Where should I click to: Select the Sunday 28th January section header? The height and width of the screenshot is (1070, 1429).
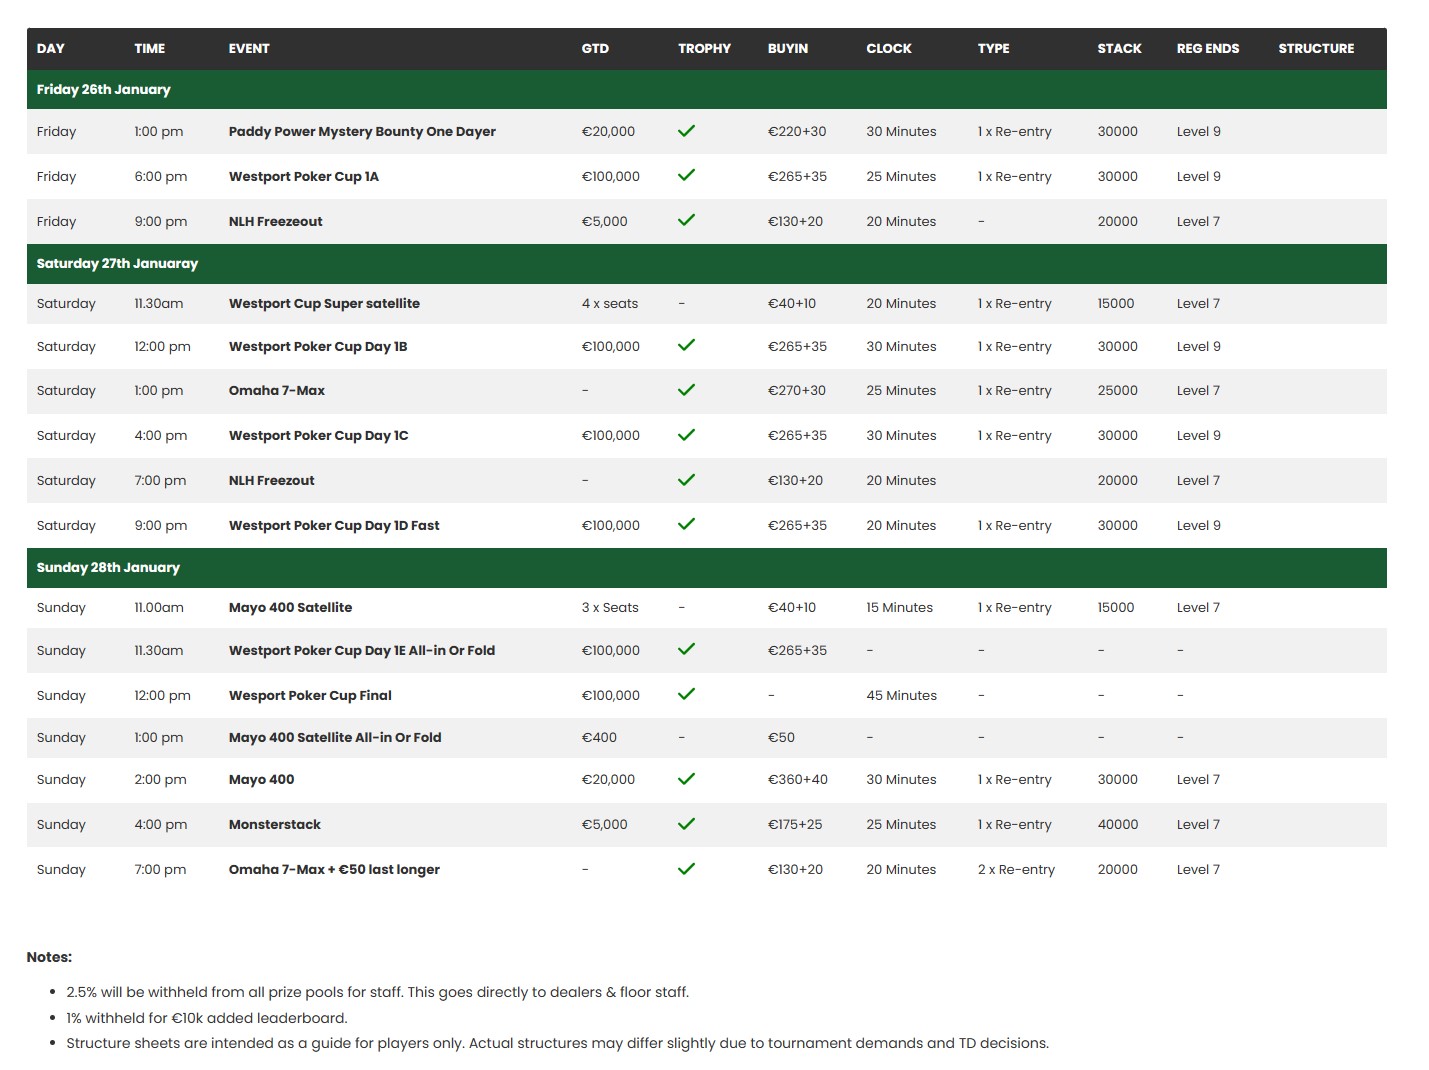coord(706,567)
